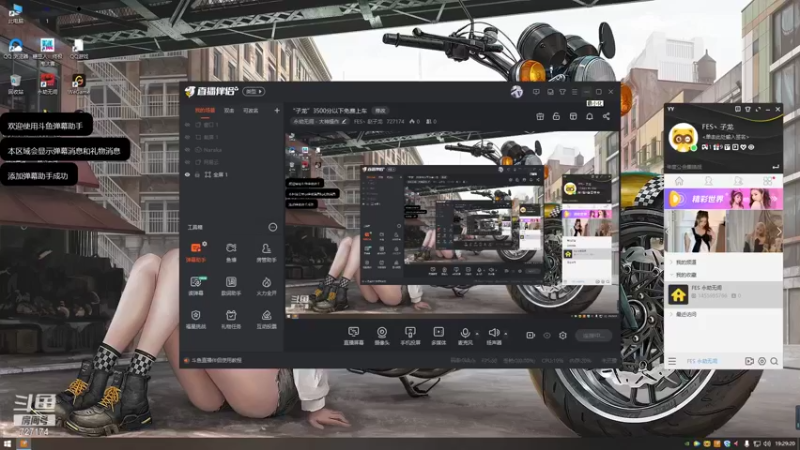Open YY contacts tab
The image size is (800, 450).
click(x=708, y=181)
